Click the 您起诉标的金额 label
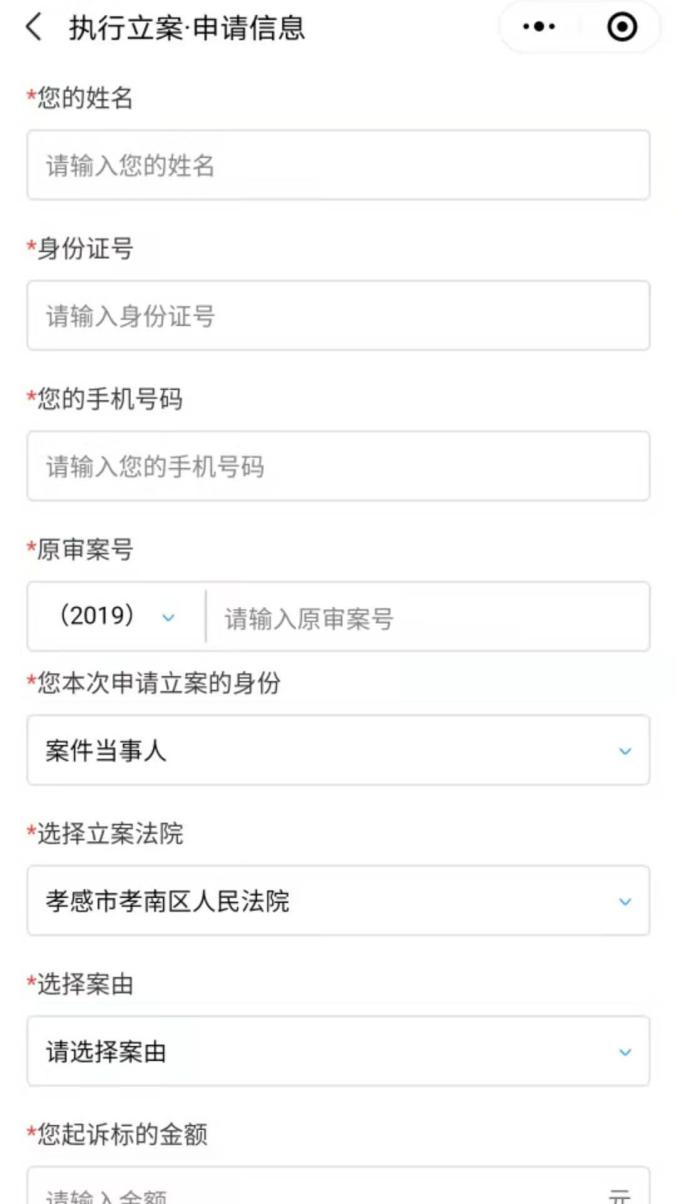677x1204 pixels. pos(121,1135)
